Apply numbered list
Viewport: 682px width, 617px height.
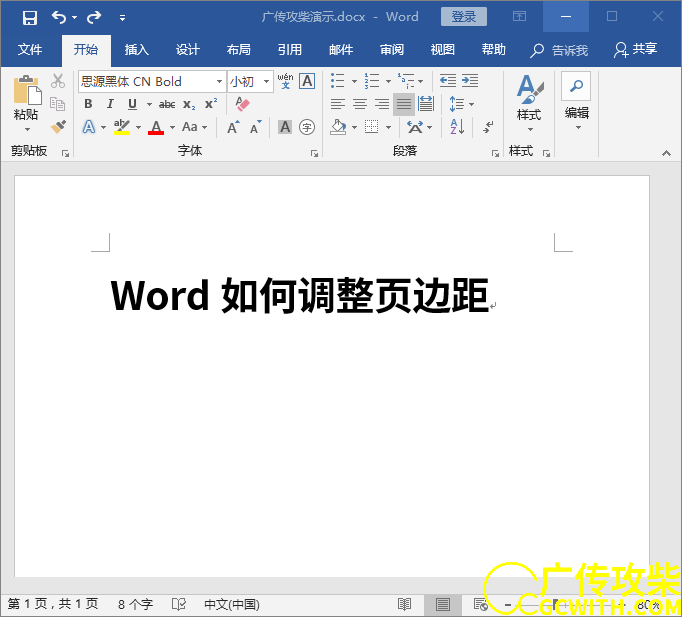point(372,81)
